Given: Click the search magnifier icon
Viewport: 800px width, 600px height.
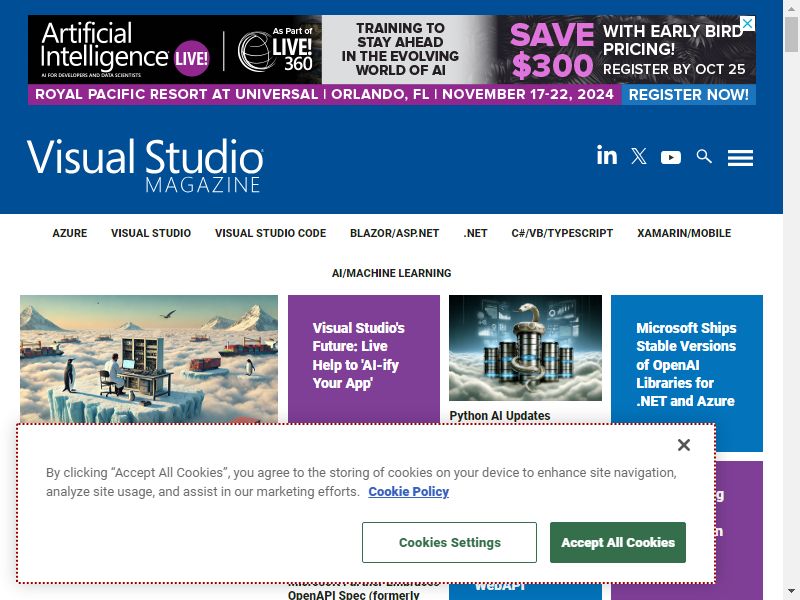Looking at the screenshot, I should [x=704, y=156].
